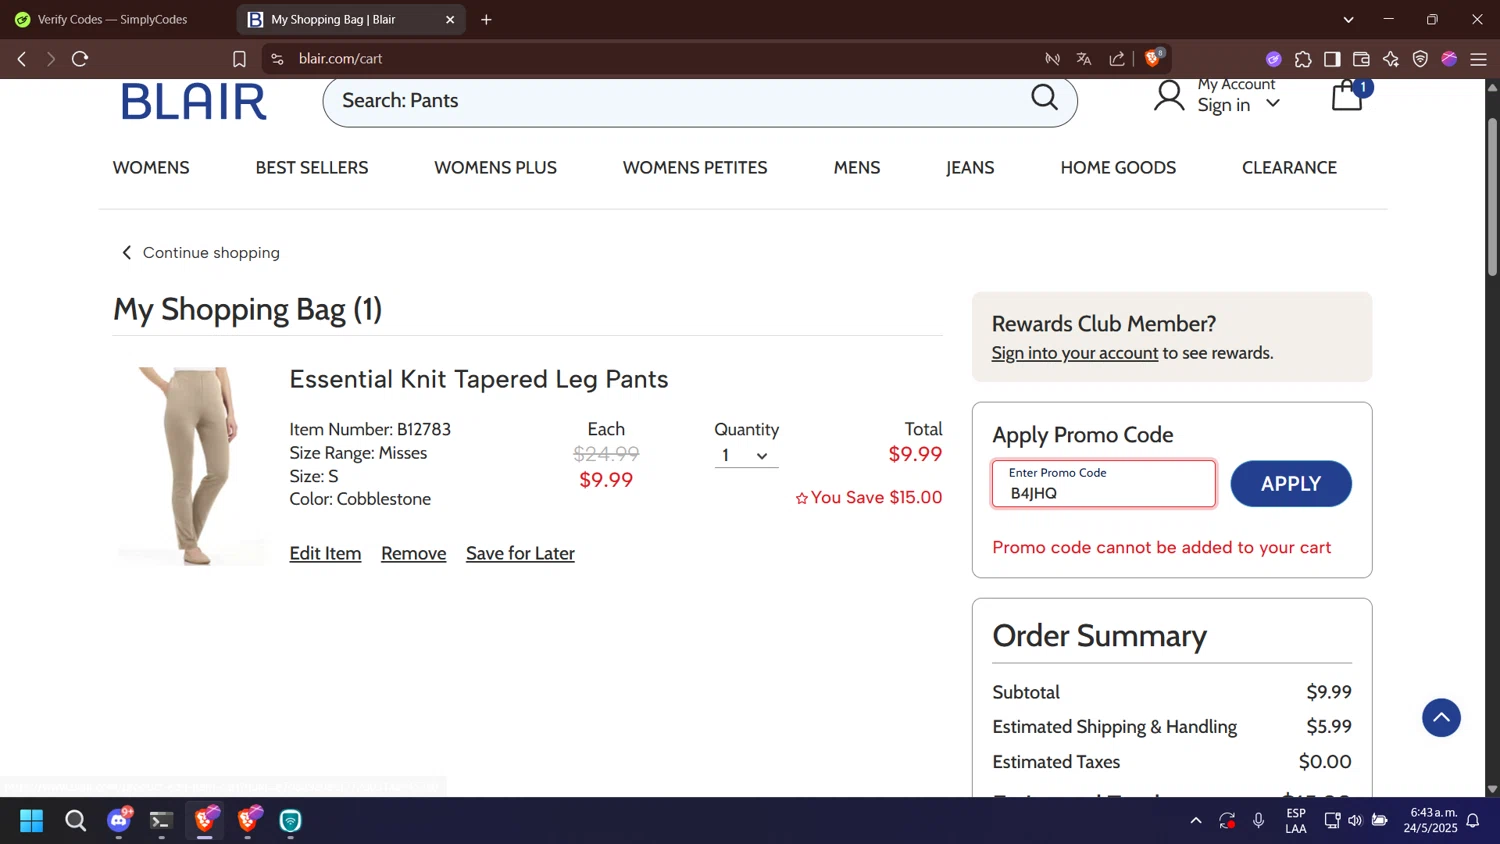Click the scroll-to-top round arrow button
Image resolution: width=1500 pixels, height=844 pixels.
1441,718
